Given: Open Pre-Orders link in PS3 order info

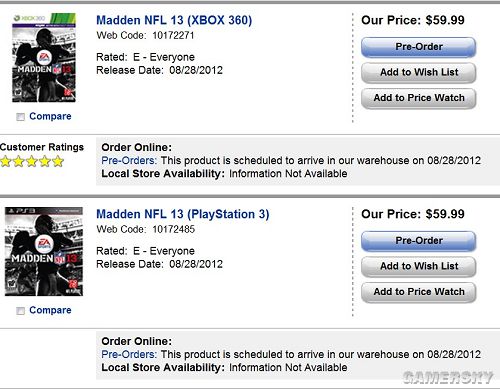Looking at the screenshot, I should 129,354.
